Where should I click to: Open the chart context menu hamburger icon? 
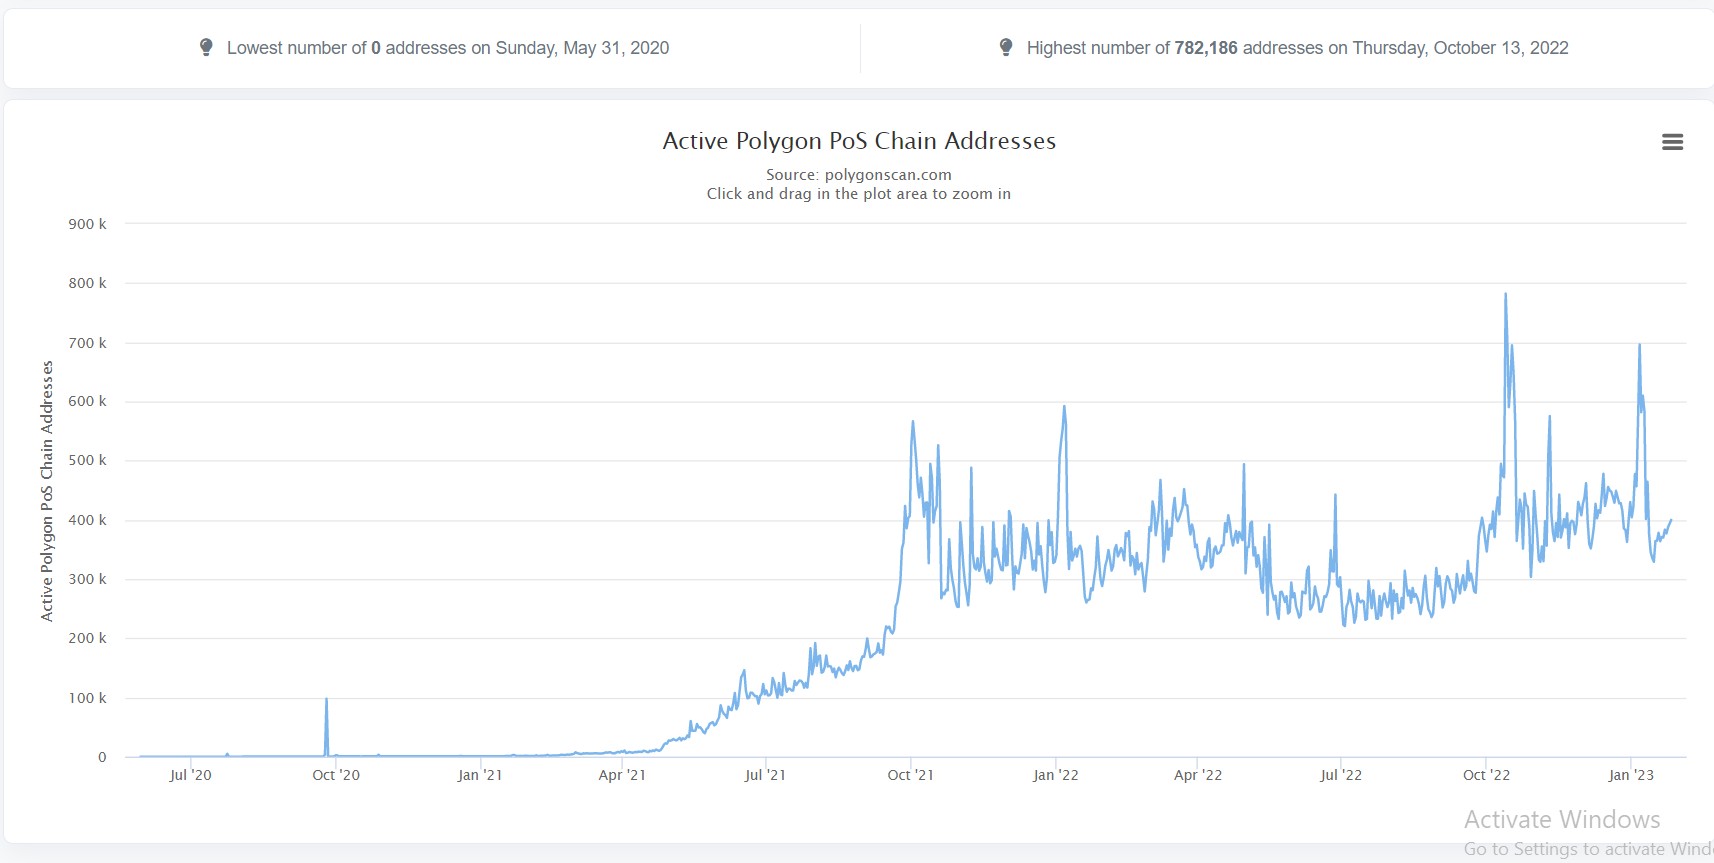click(1672, 142)
